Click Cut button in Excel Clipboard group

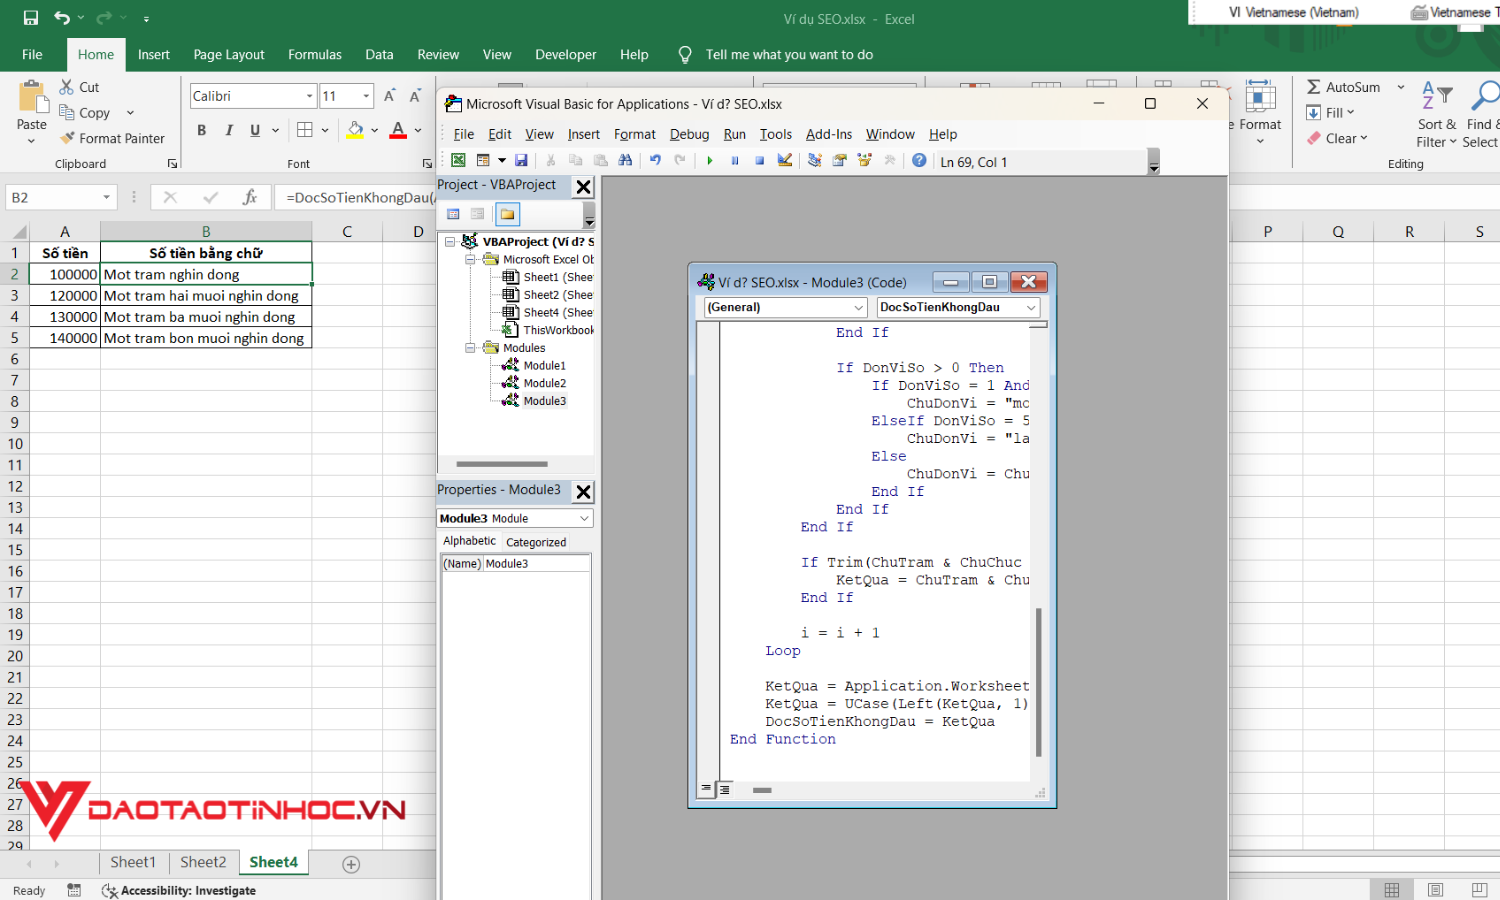(x=80, y=87)
